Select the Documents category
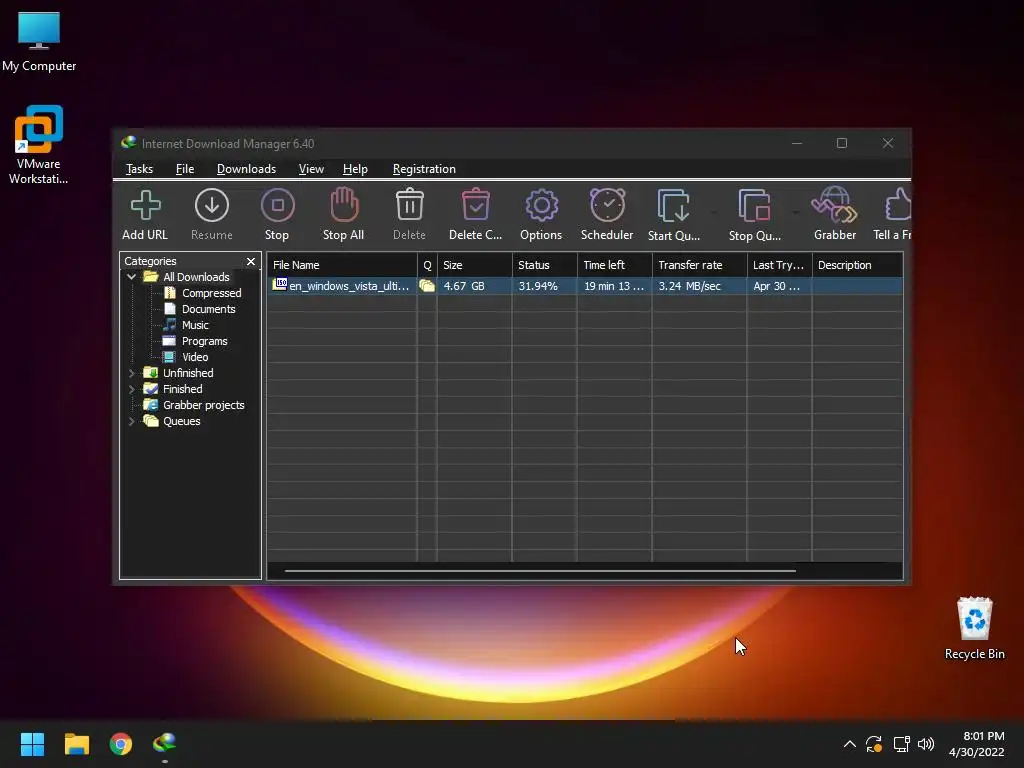The image size is (1024, 768). [x=208, y=309]
